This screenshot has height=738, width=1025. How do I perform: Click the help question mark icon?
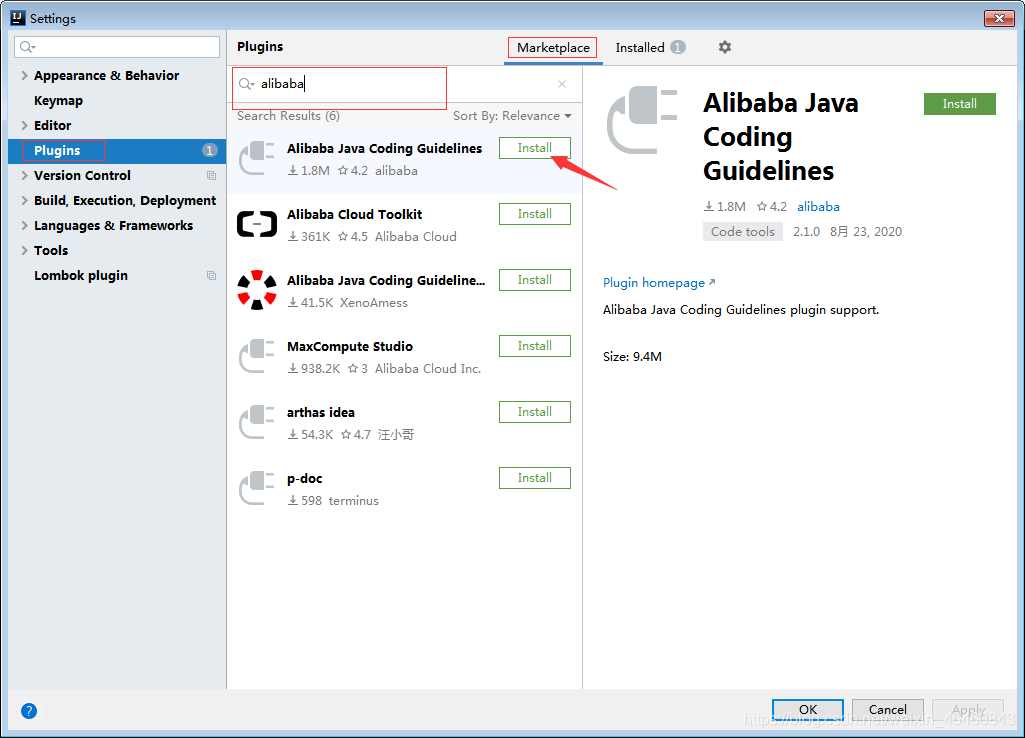[x=28, y=710]
